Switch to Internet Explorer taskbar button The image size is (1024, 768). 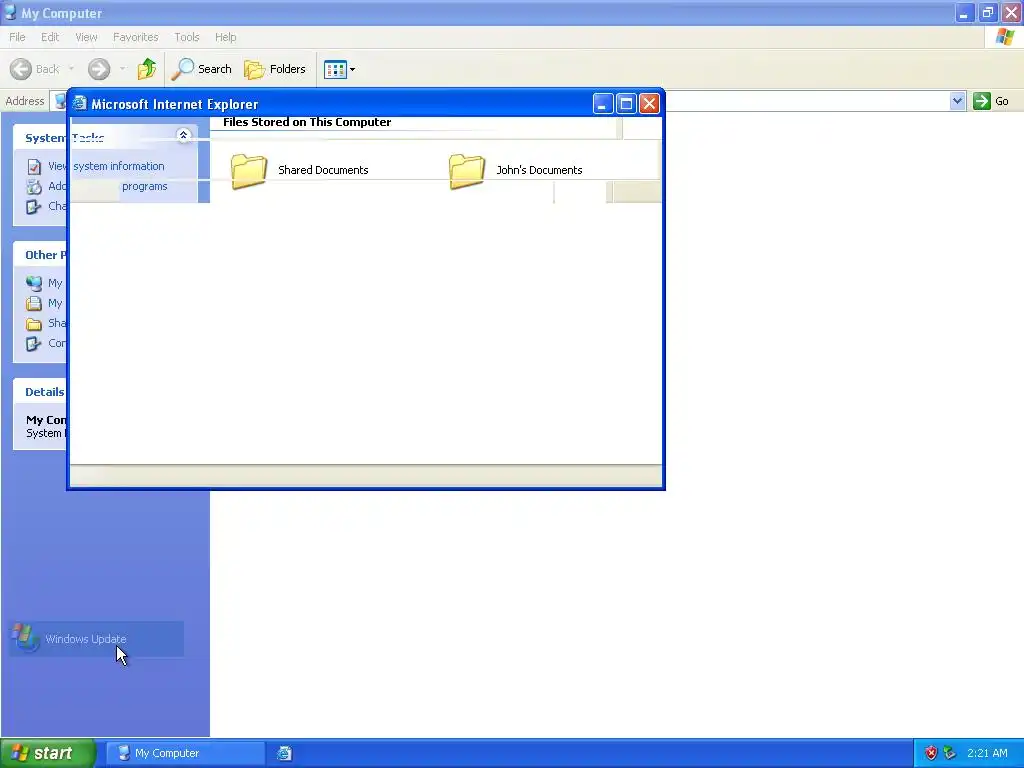click(284, 753)
